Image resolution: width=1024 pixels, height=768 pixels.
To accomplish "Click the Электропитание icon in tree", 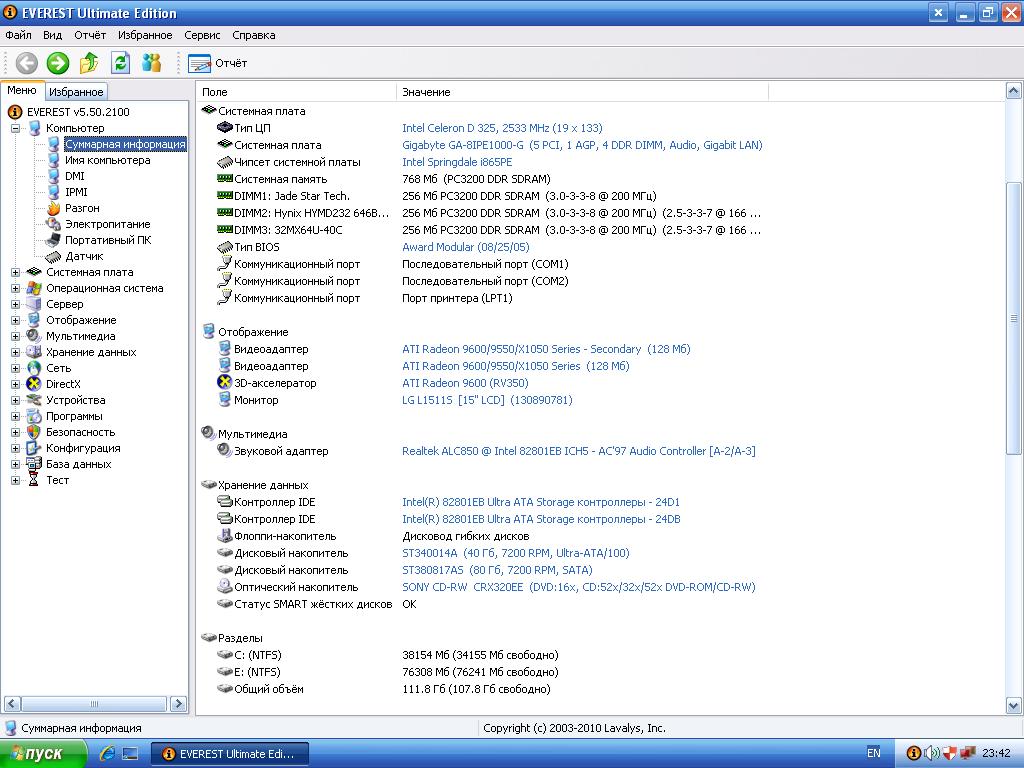I will [x=54, y=224].
